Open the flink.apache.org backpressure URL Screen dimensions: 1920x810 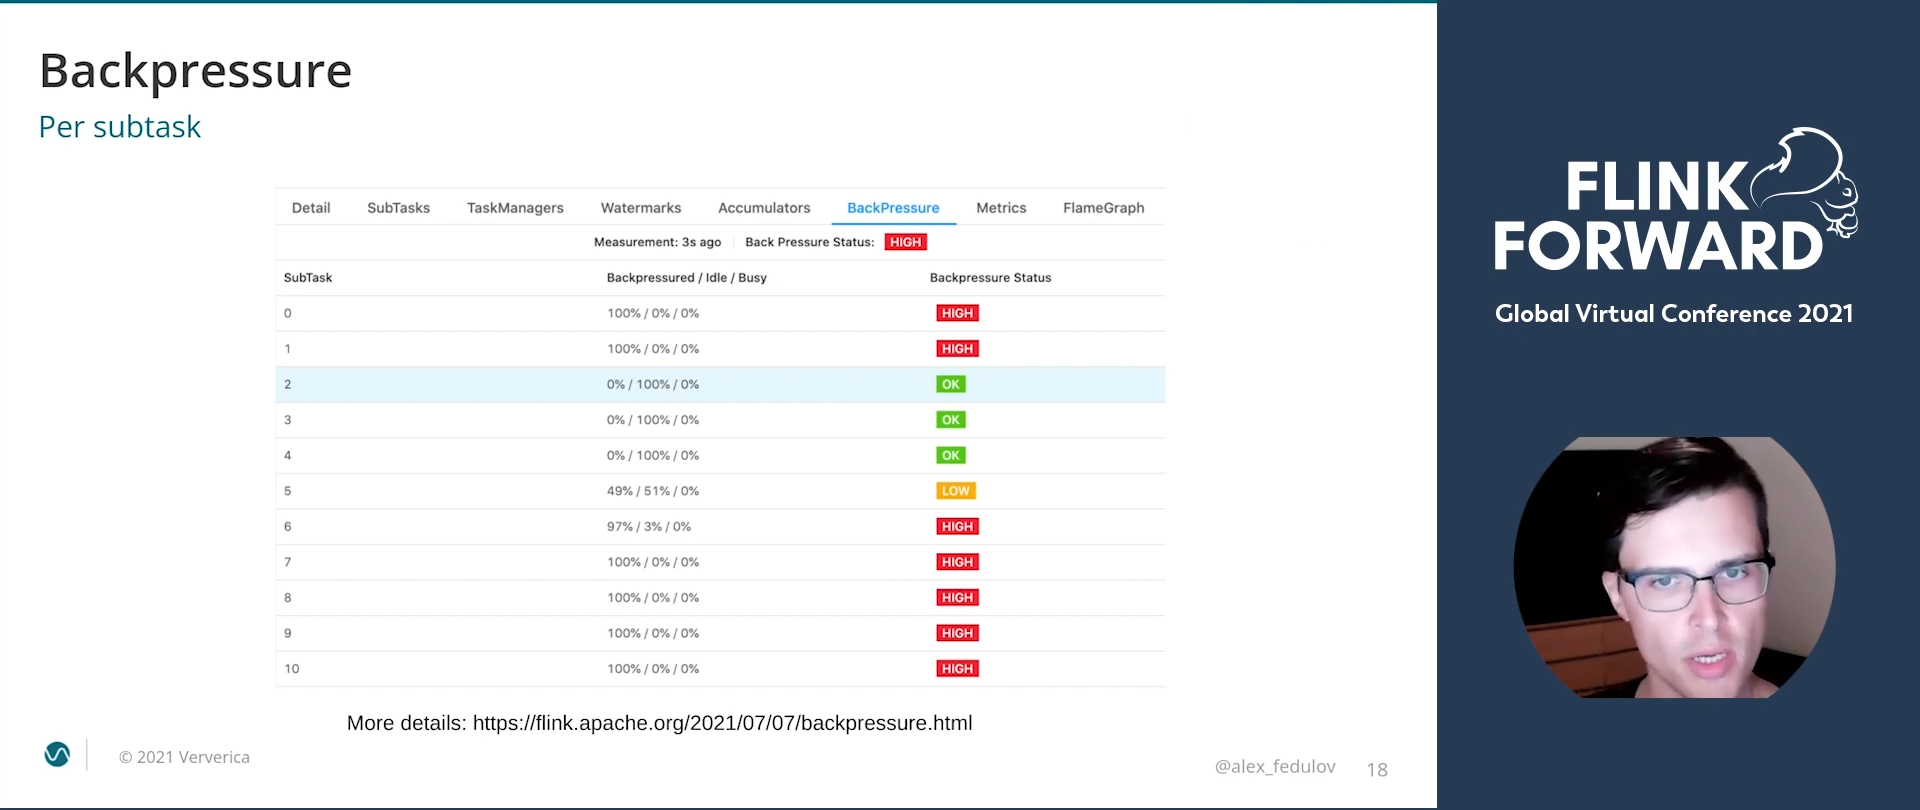[722, 723]
